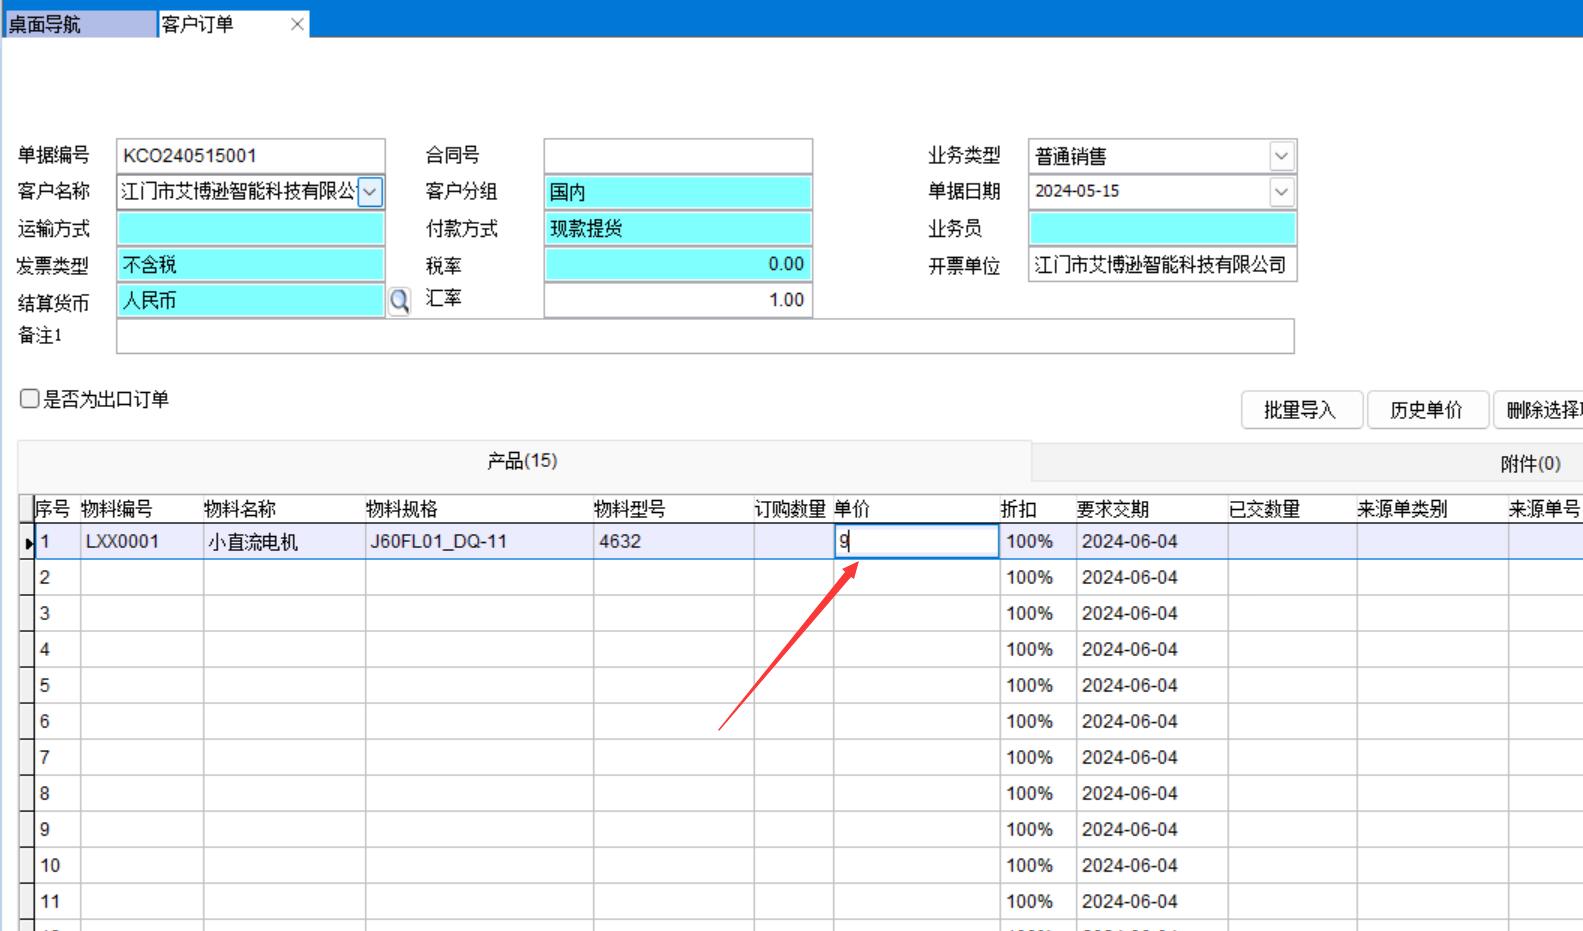Click the 汇率 field showing 1.00

678,300
